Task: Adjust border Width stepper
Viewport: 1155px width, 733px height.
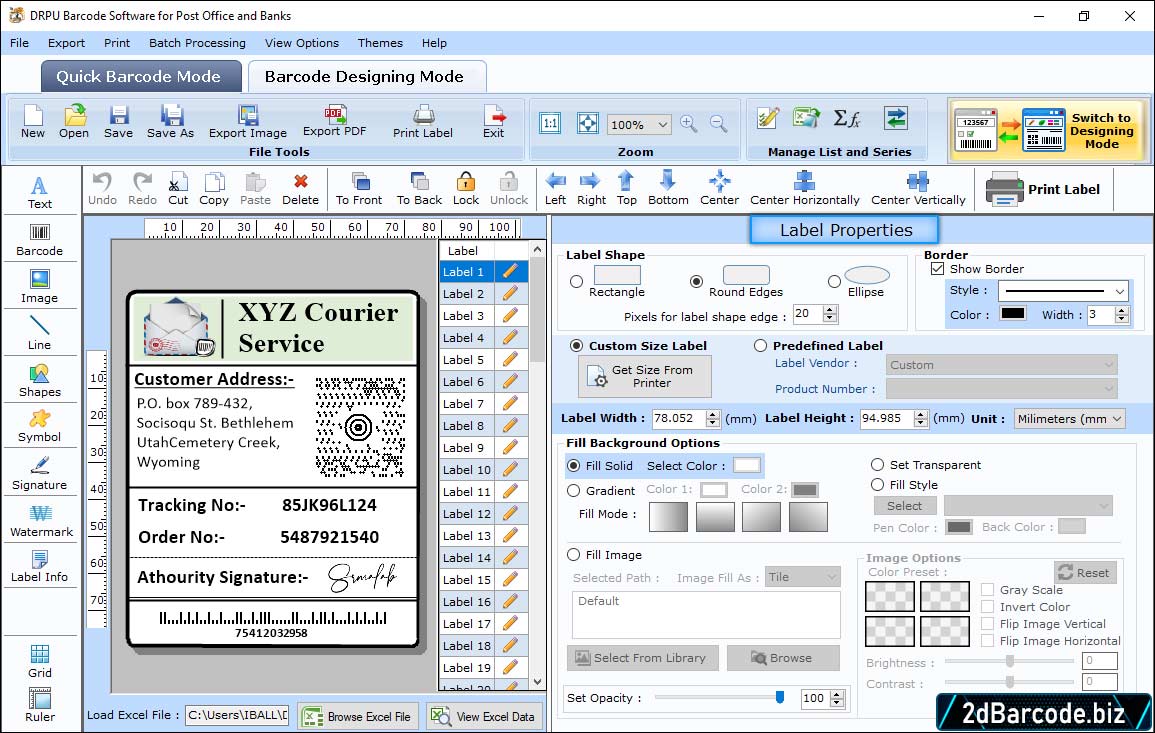Action: (1122, 315)
